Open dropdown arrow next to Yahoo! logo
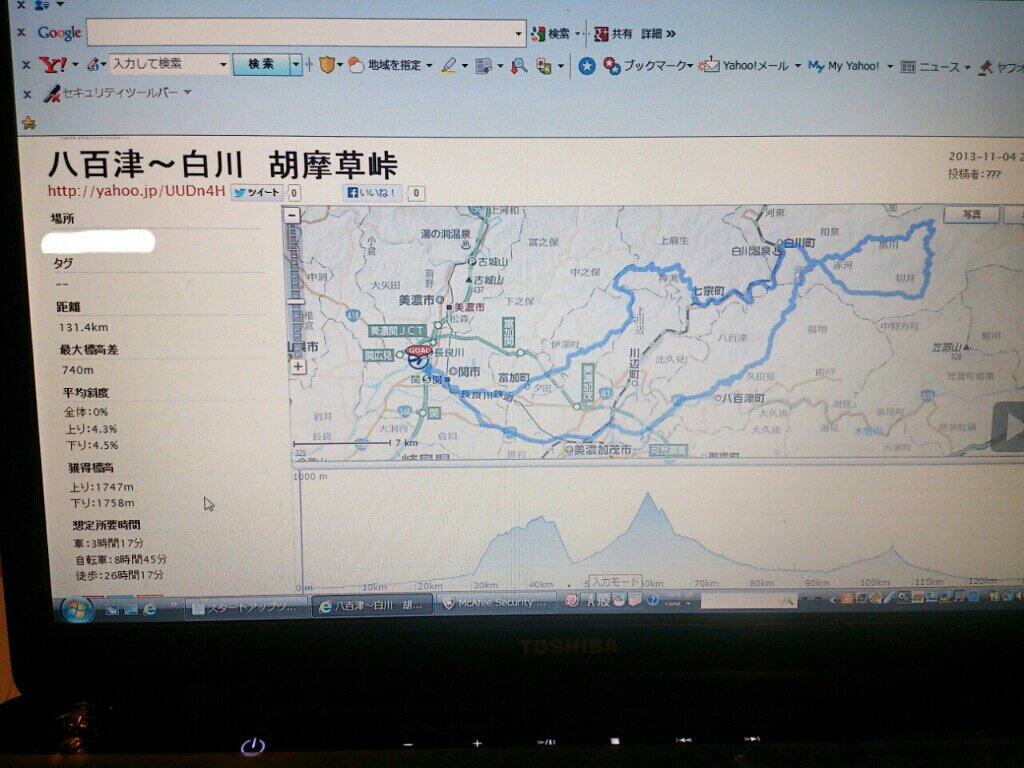This screenshot has height=768, width=1024. click(x=75, y=64)
